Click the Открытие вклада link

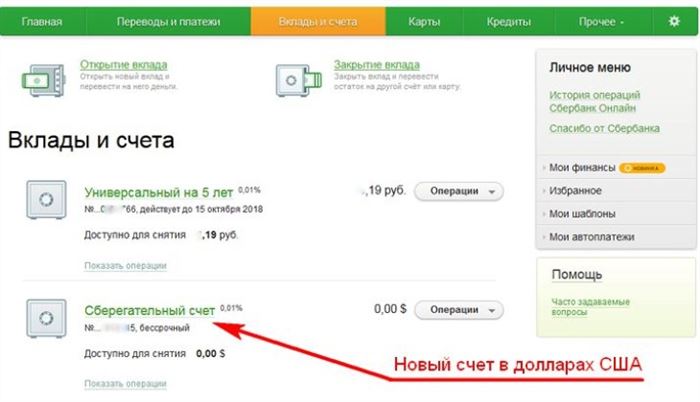coord(124,64)
